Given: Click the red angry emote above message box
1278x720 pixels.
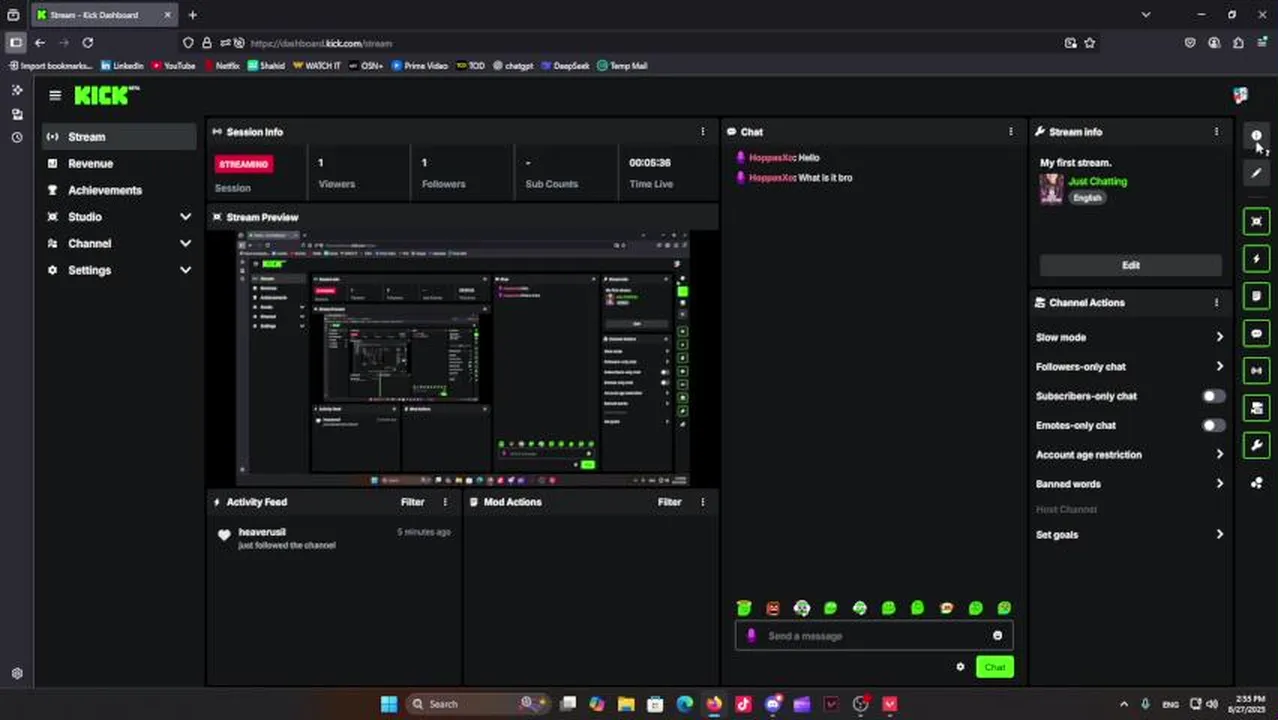Looking at the screenshot, I should [773, 608].
